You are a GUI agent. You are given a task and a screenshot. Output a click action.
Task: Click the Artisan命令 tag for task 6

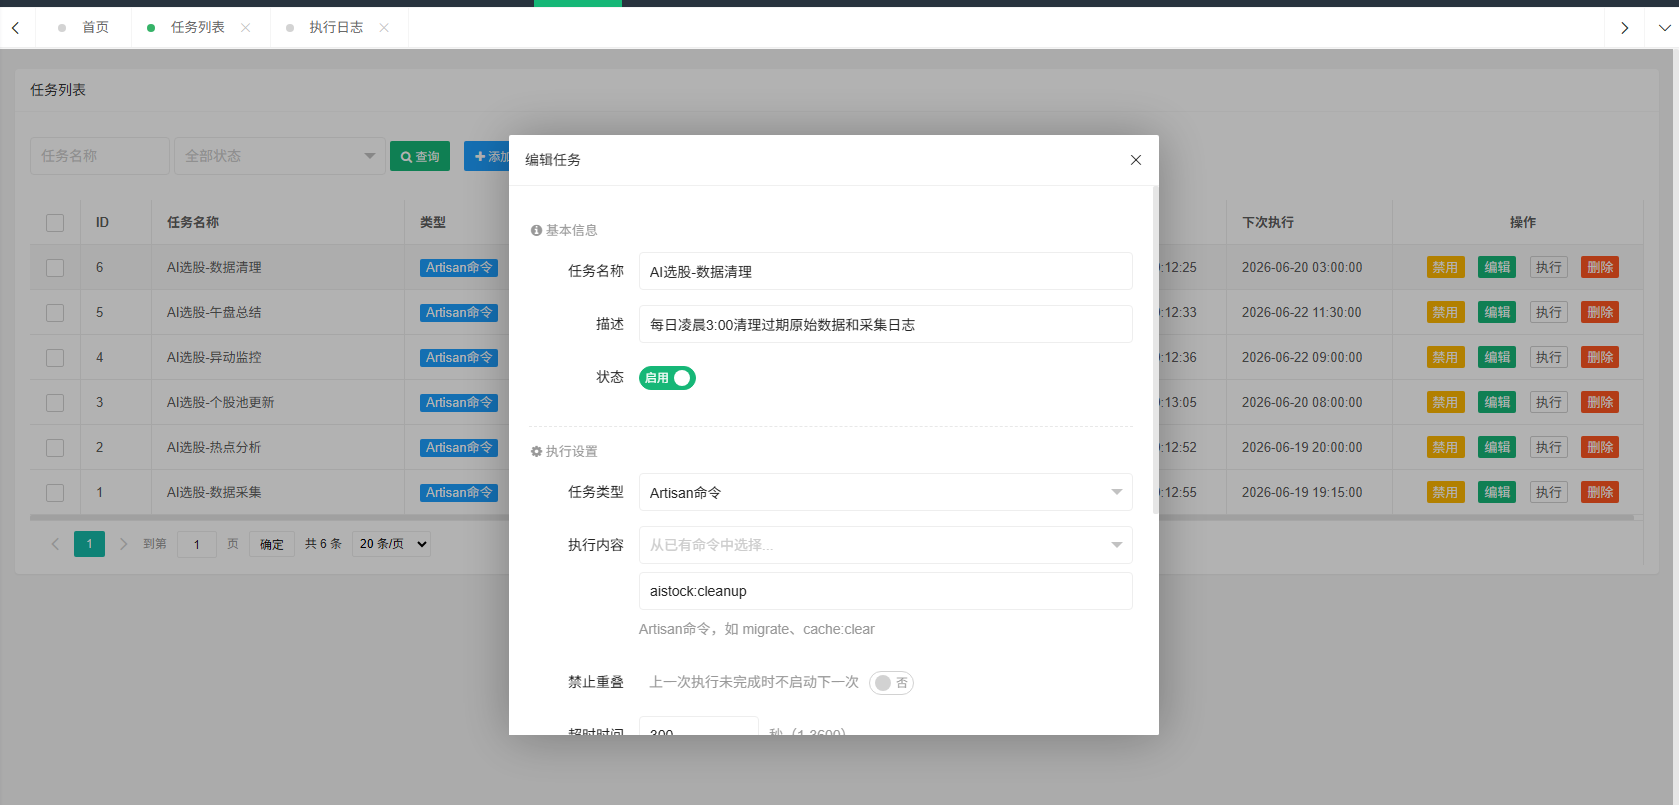pyautogui.click(x=459, y=267)
